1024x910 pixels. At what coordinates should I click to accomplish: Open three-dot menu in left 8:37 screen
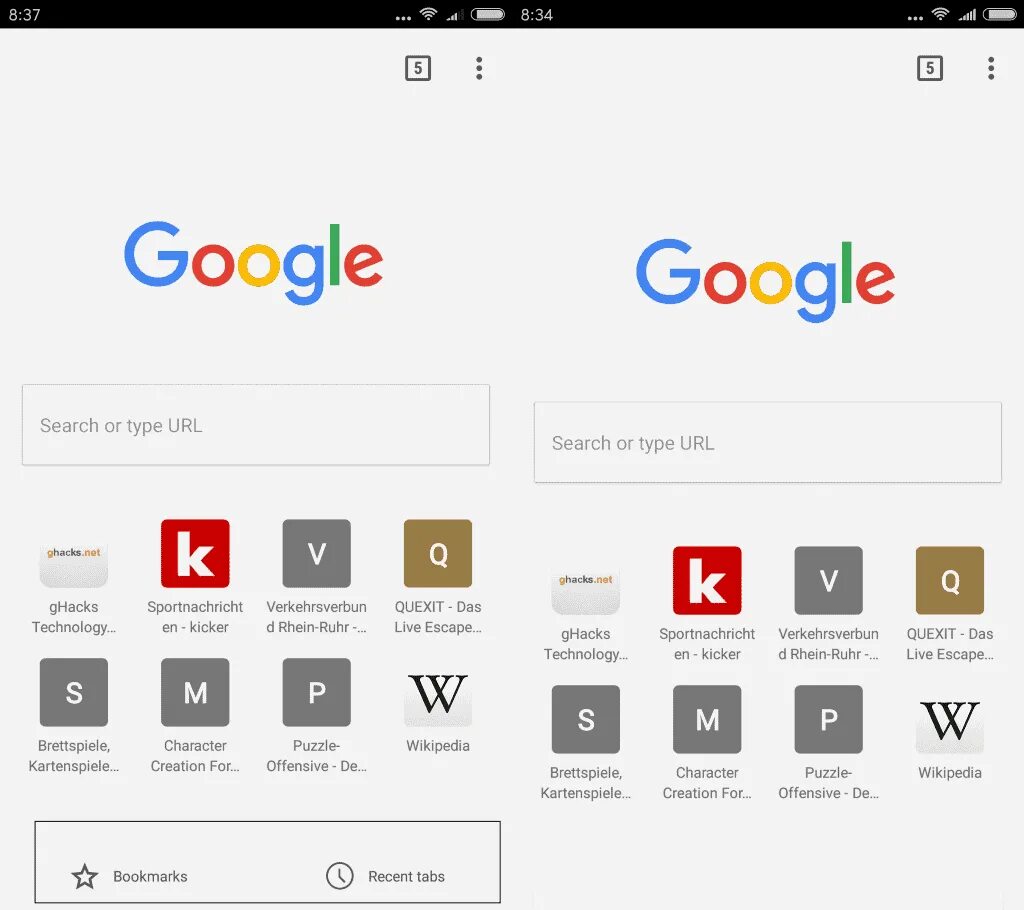coord(479,68)
